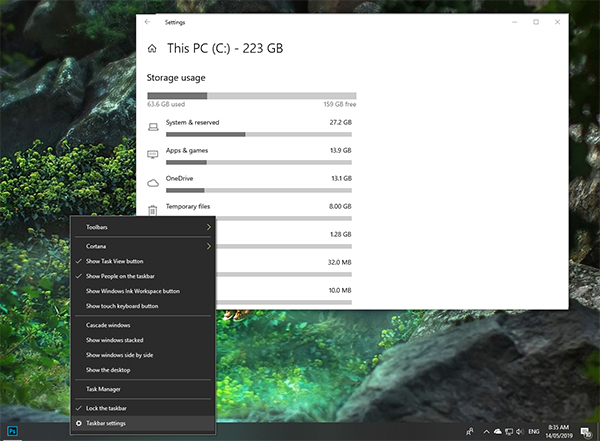Click the 159 GB free label
Screen dimensions: 600x441
pos(340,104)
